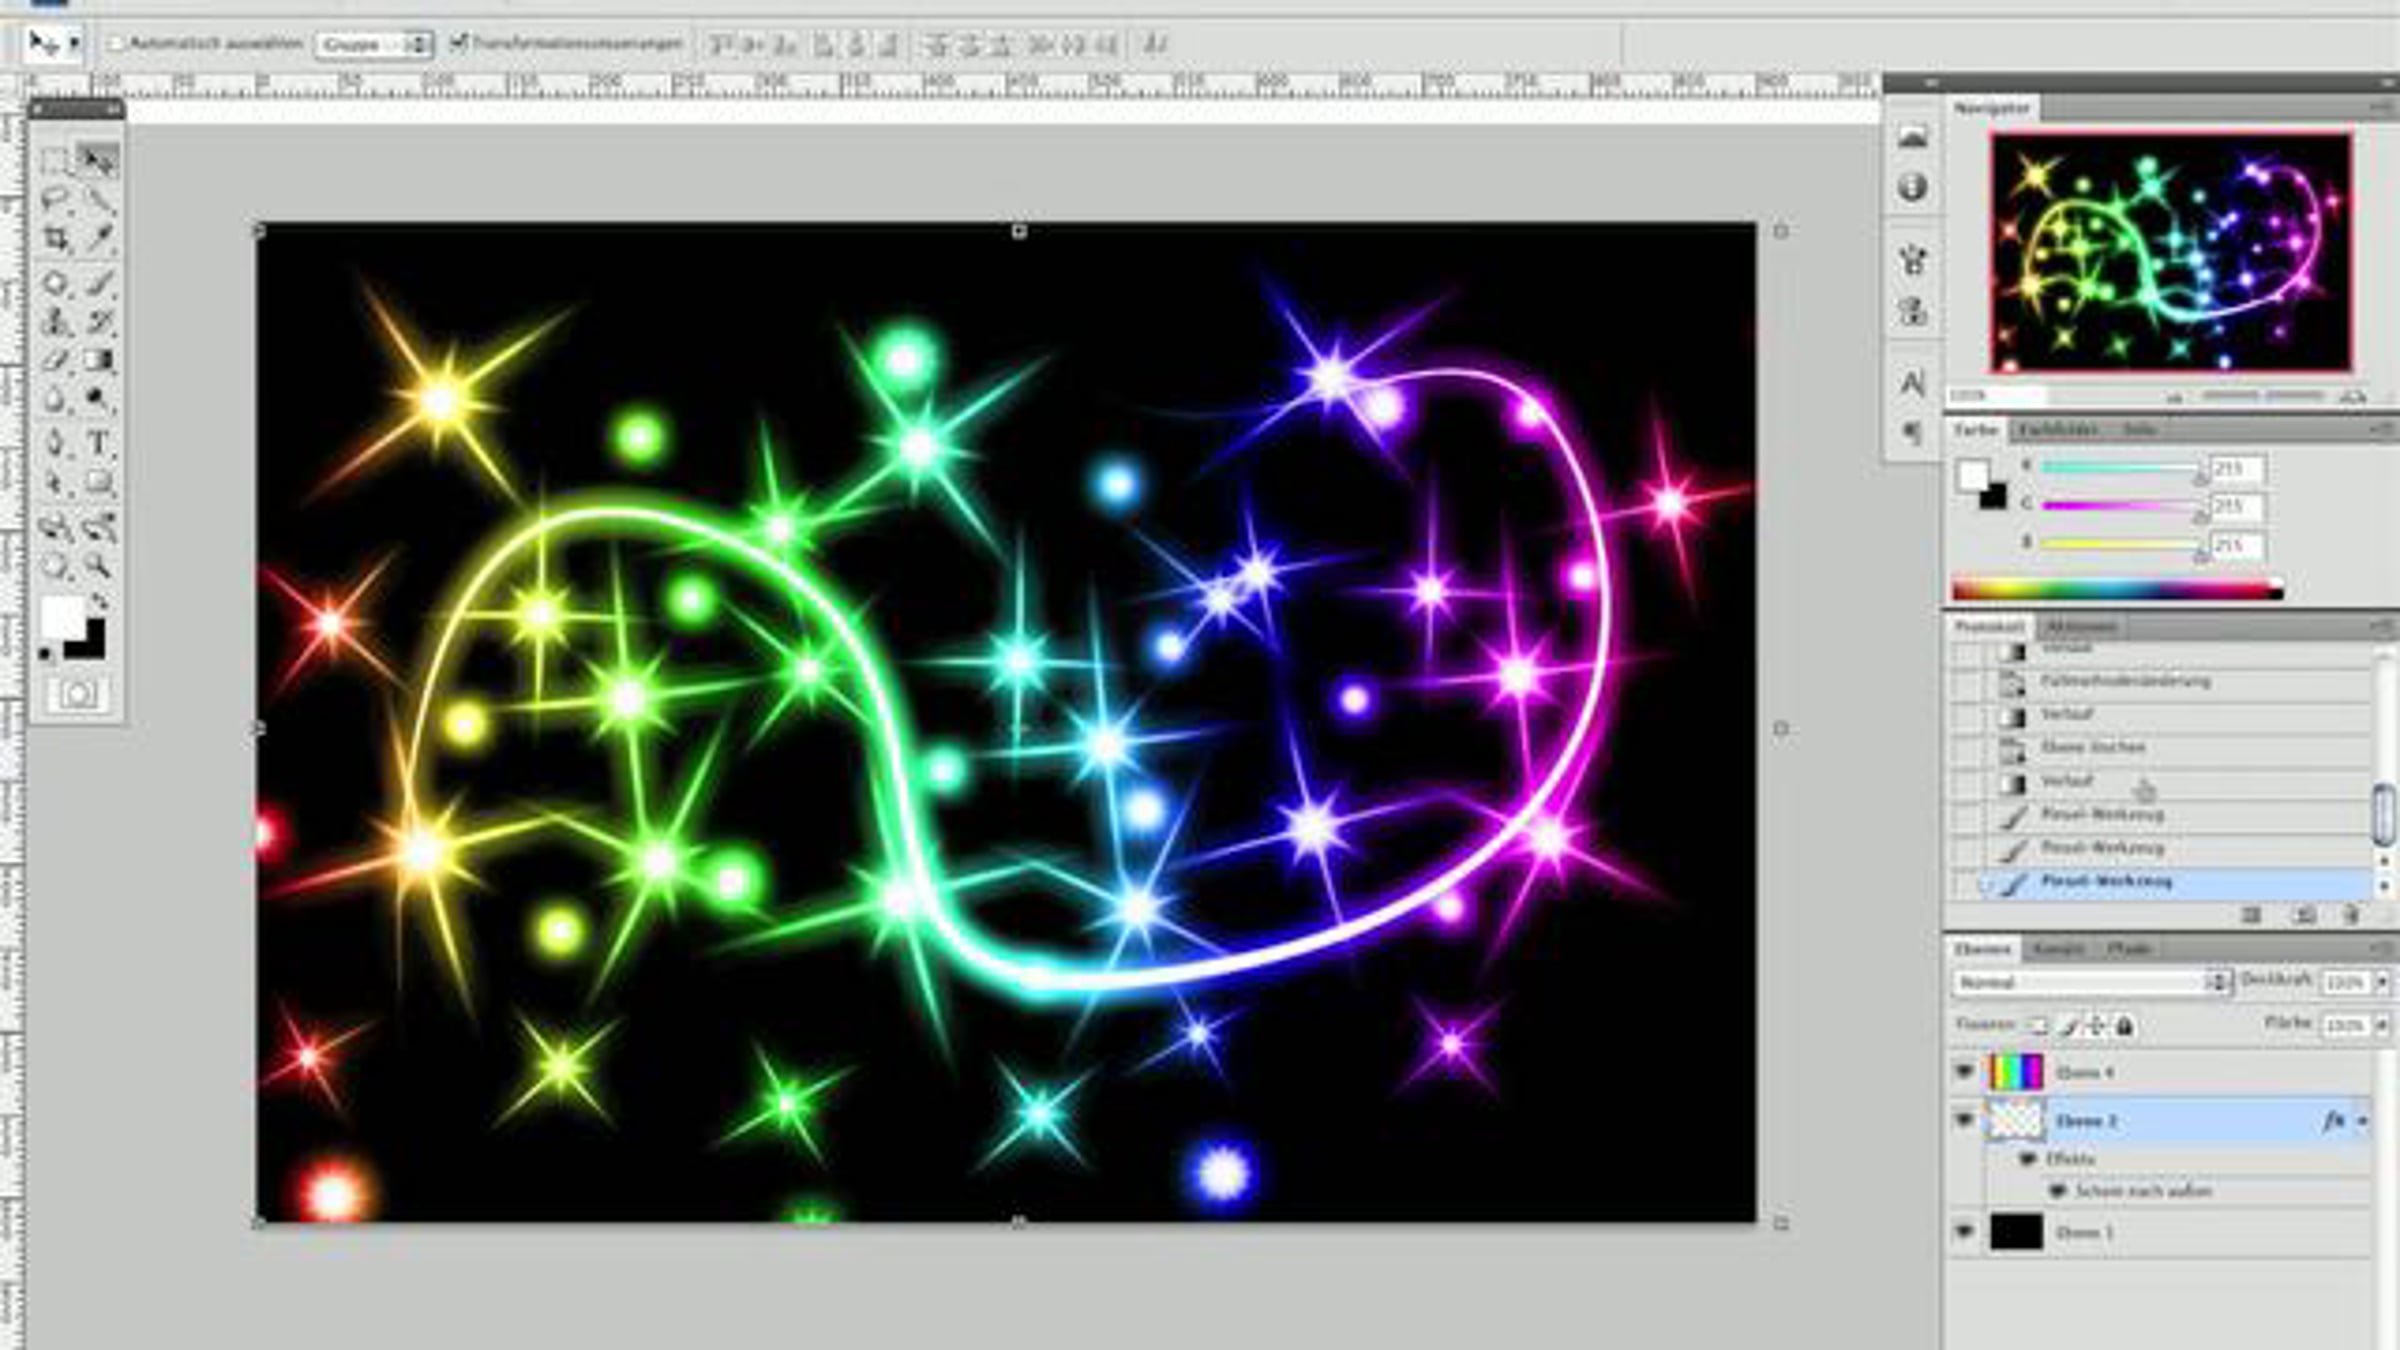
Task: Select the Crop tool
Action: pos(56,239)
